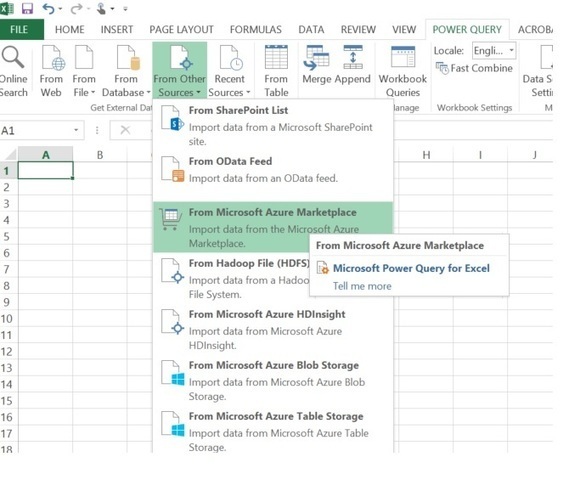This screenshot has width=569, height=502.
Task: Switch to the INSERT tab
Action: (117, 29)
